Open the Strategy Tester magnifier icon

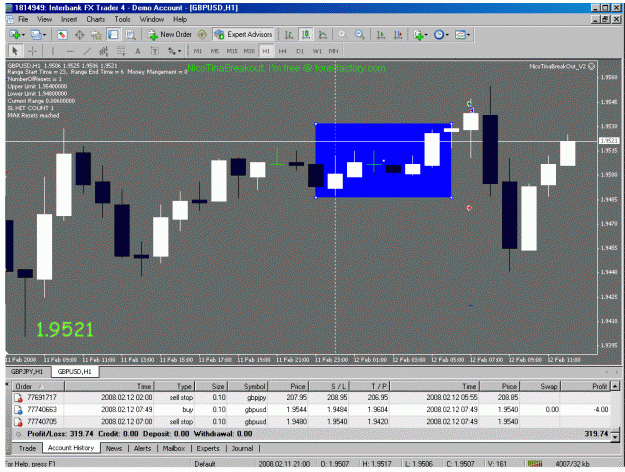(x=130, y=35)
